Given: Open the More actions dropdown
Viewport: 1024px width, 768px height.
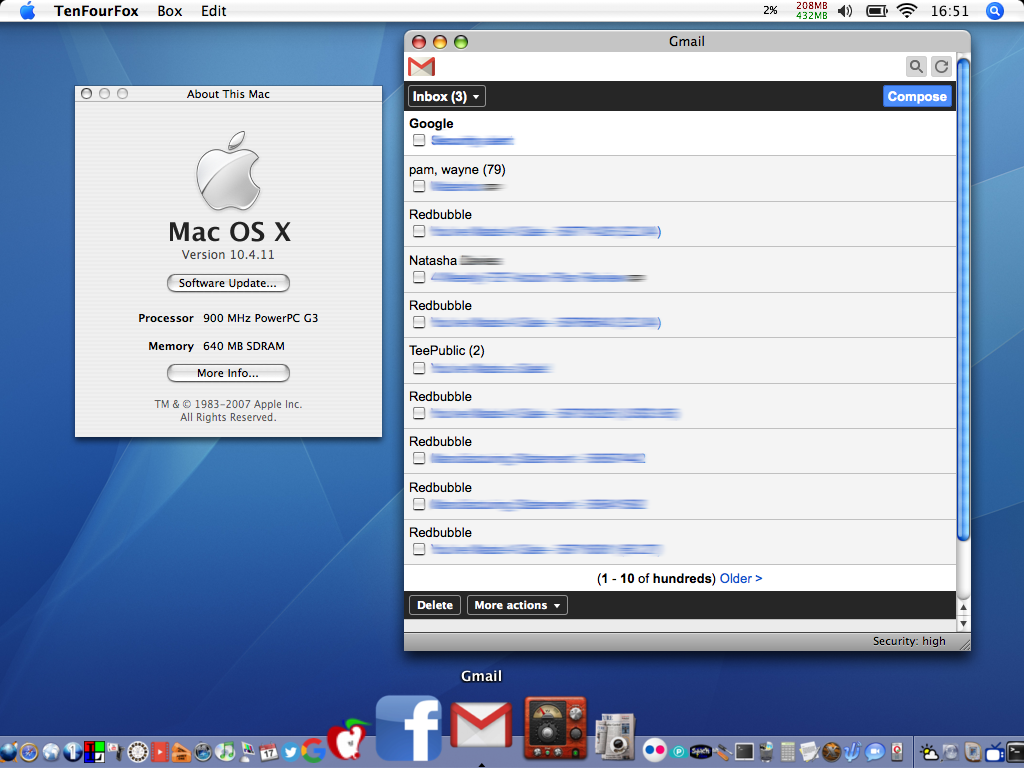Looking at the screenshot, I should [517, 605].
